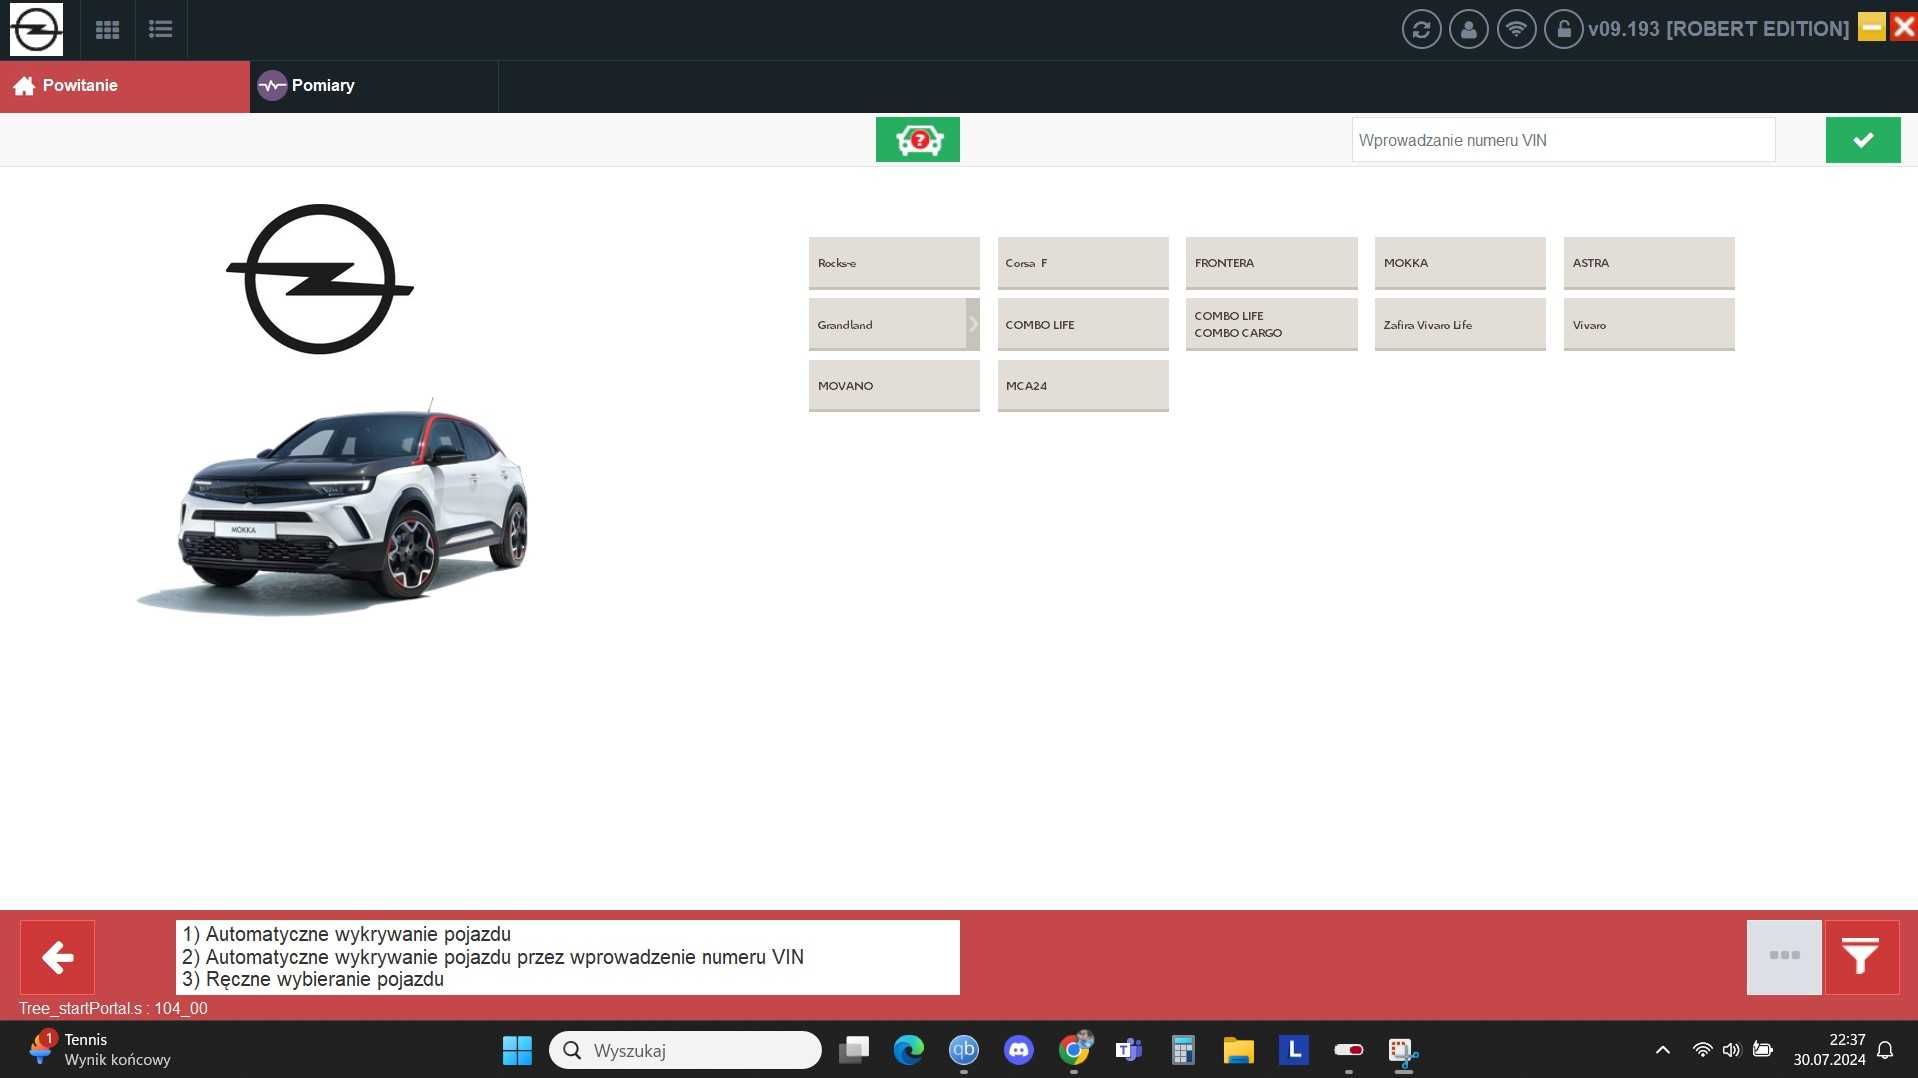Image resolution: width=1918 pixels, height=1078 pixels.
Task: Click the large Opel logo image
Action: click(x=320, y=279)
